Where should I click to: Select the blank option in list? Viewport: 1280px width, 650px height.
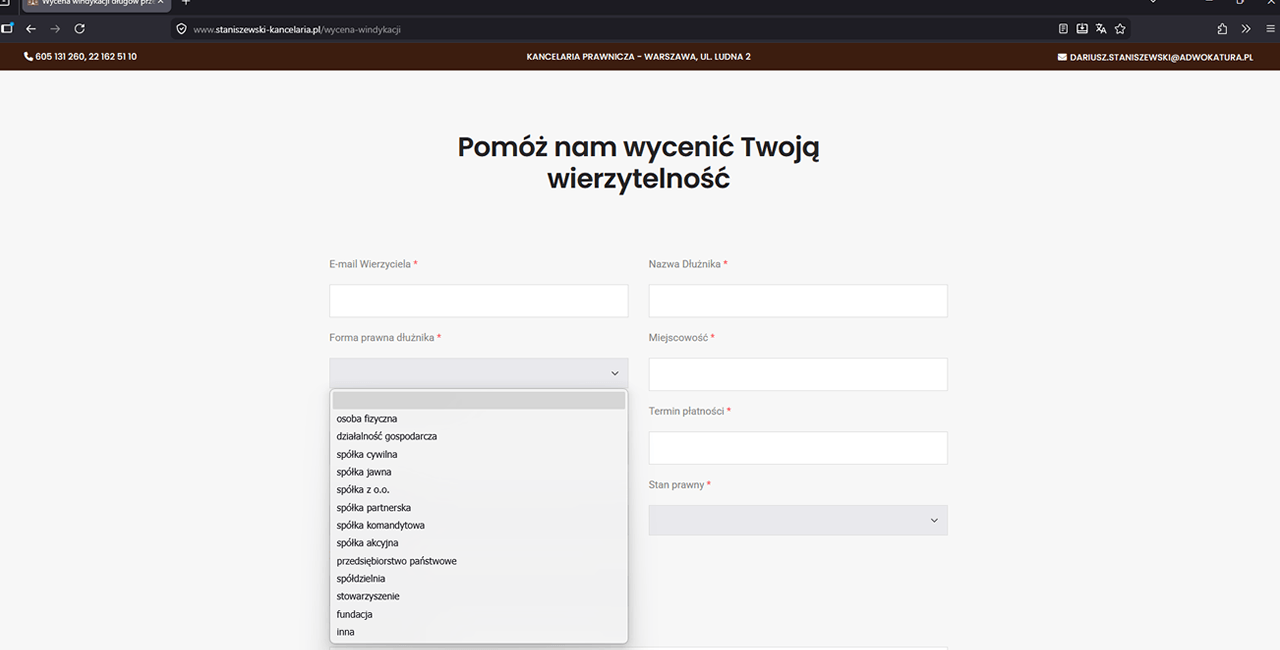coord(479,401)
